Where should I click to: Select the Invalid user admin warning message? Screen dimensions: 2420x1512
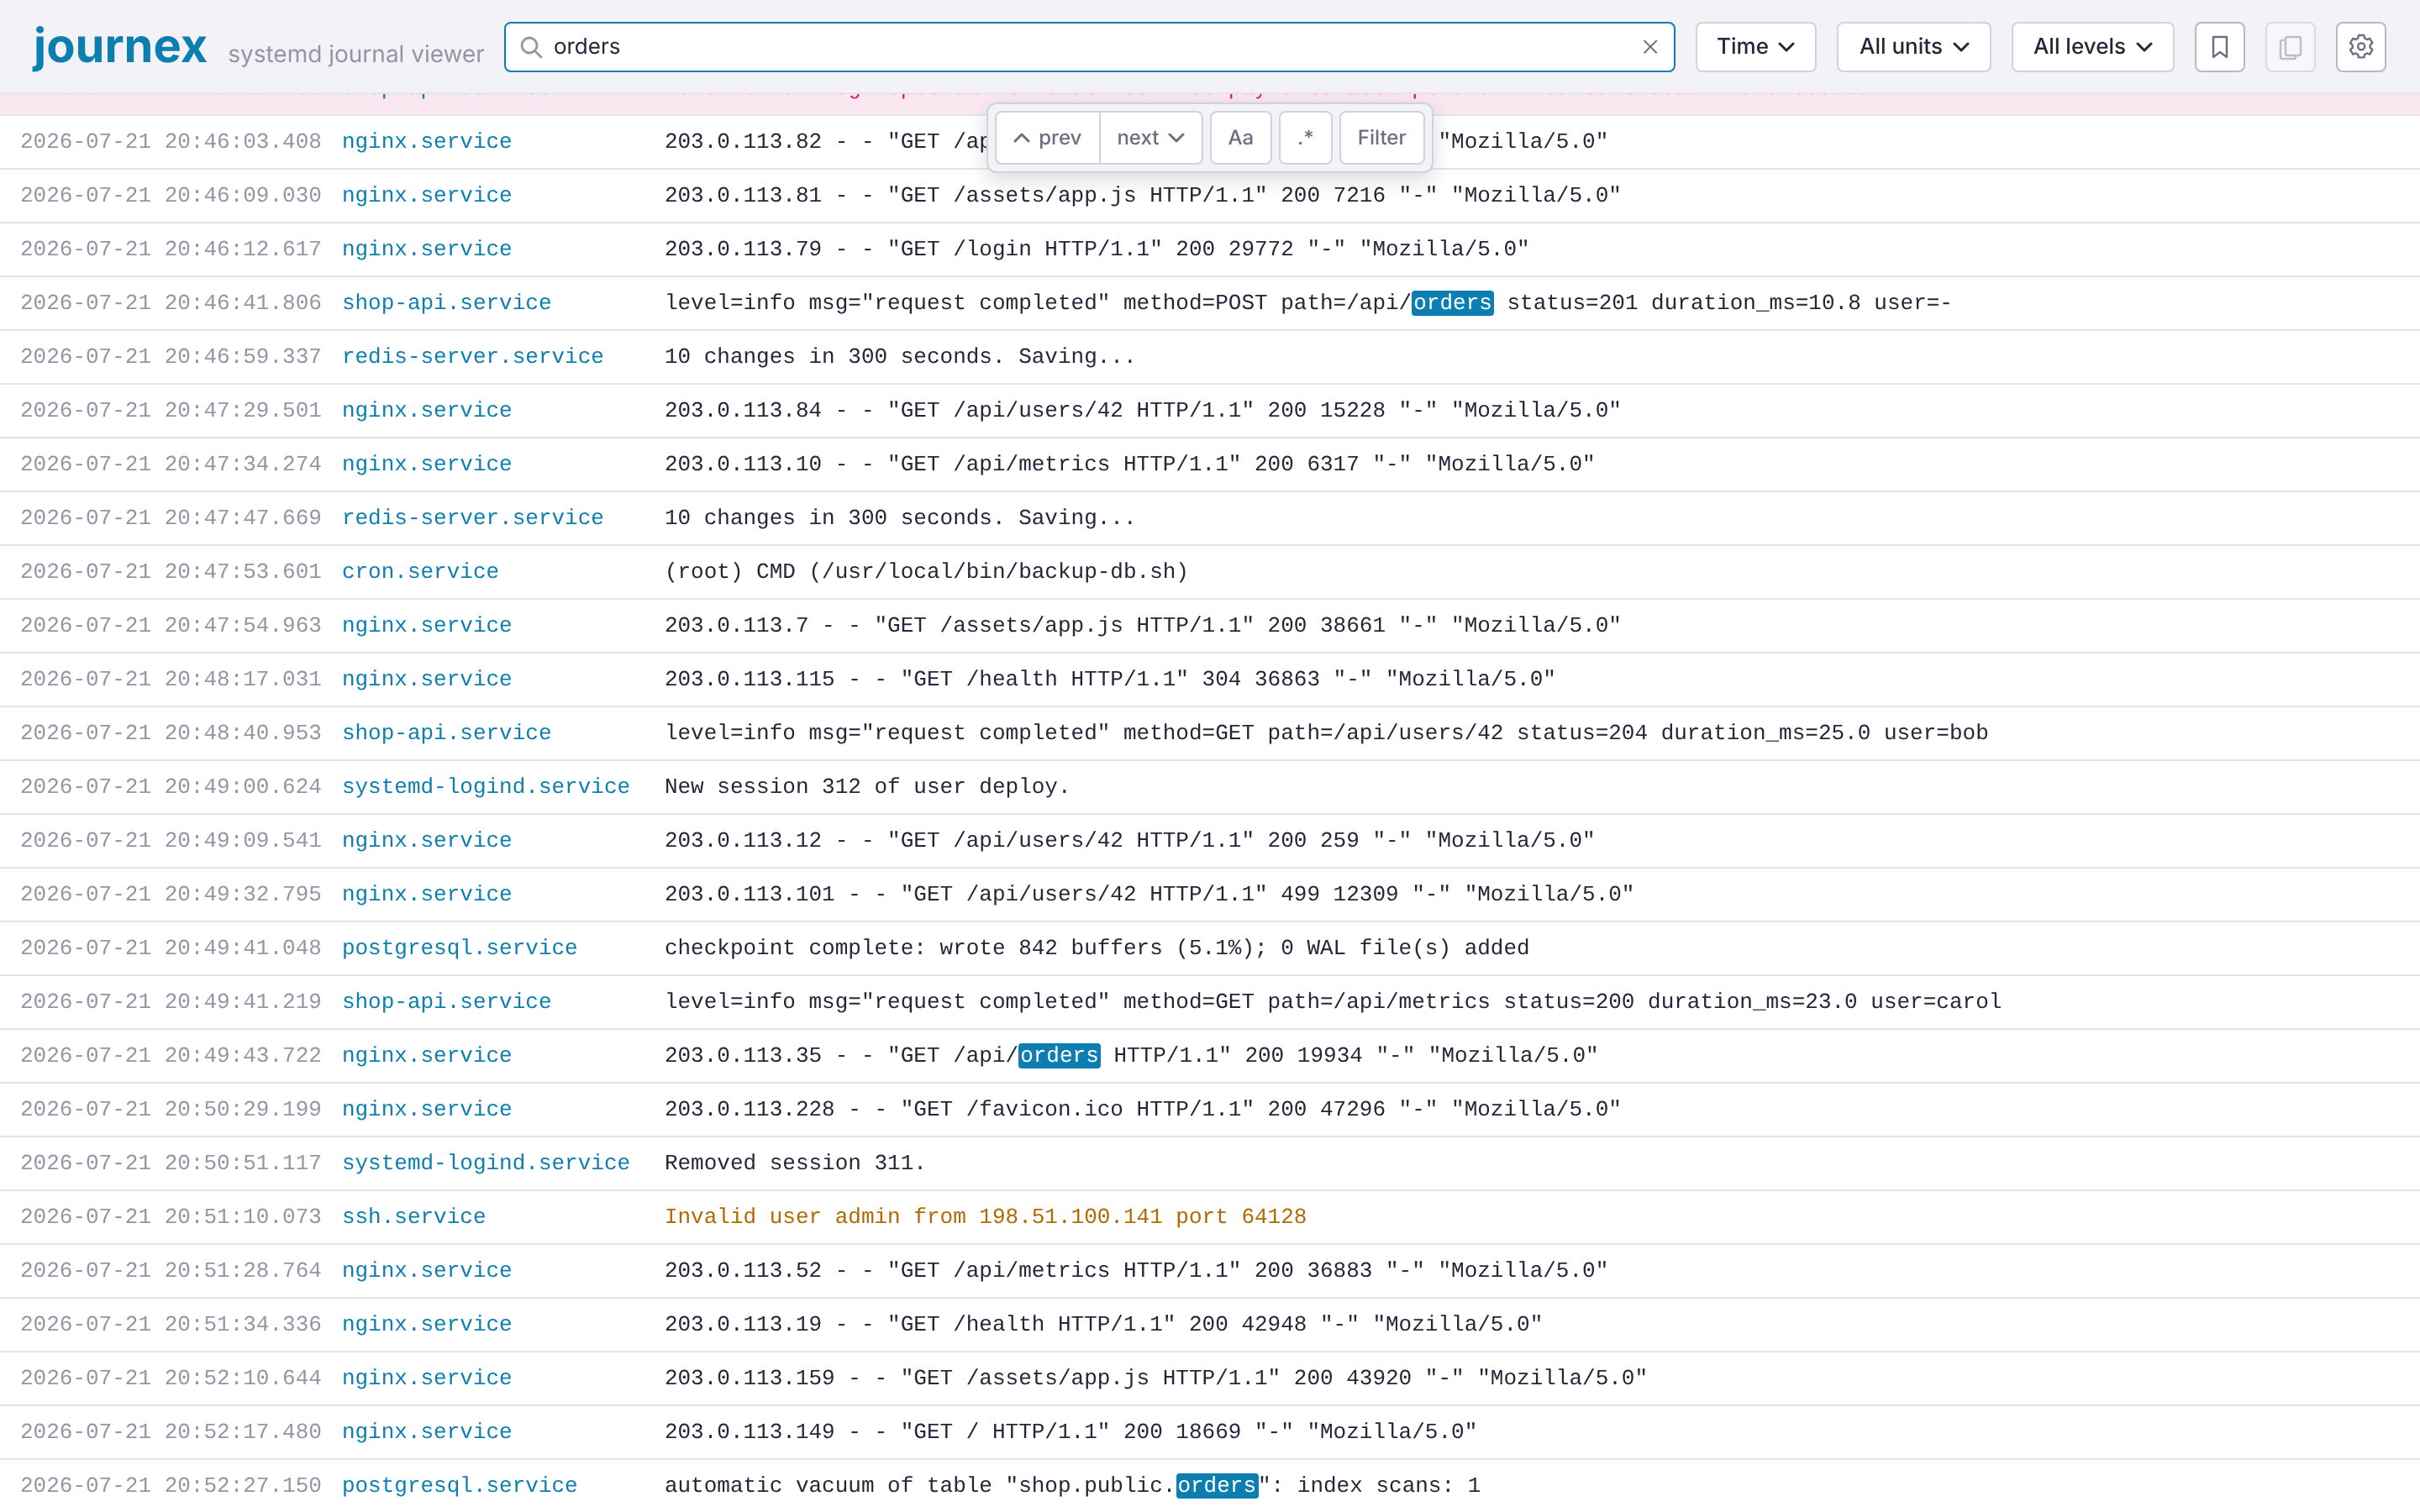point(985,1217)
